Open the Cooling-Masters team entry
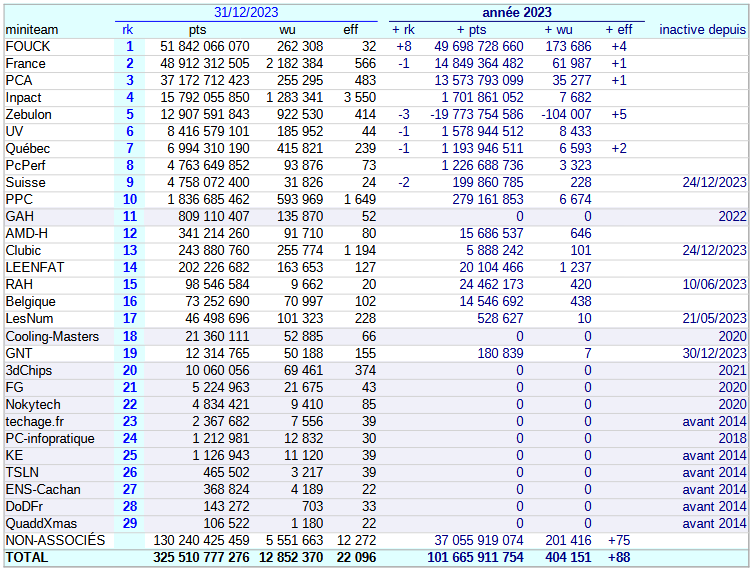753x571 pixels. coord(52,336)
